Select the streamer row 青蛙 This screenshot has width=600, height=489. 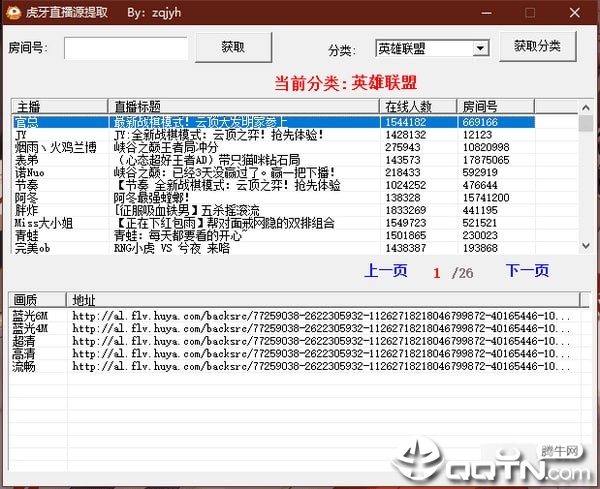coord(274,235)
